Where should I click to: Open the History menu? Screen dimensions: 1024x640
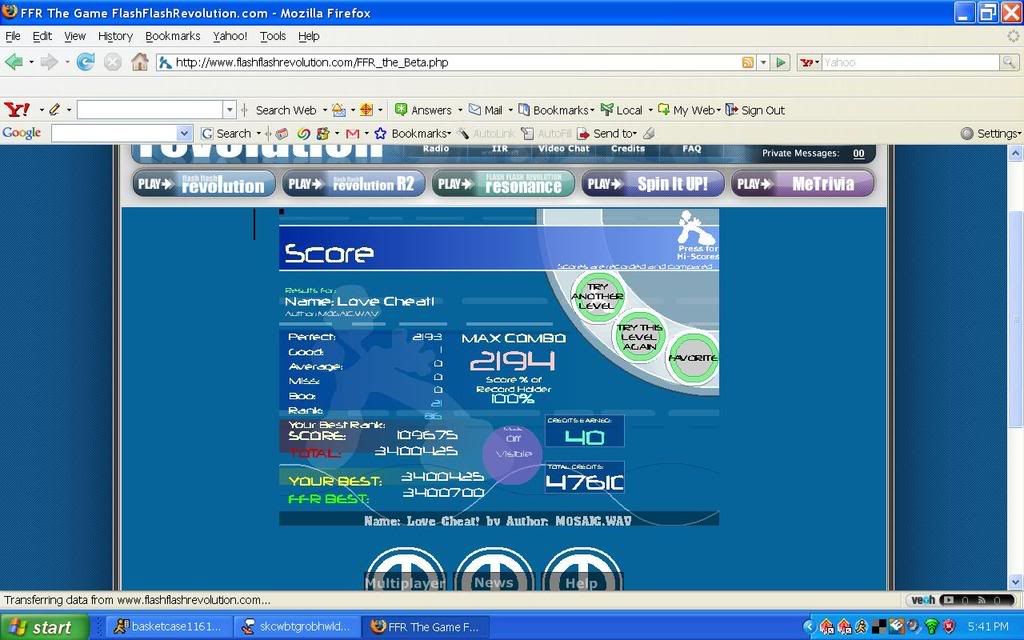[115, 36]
